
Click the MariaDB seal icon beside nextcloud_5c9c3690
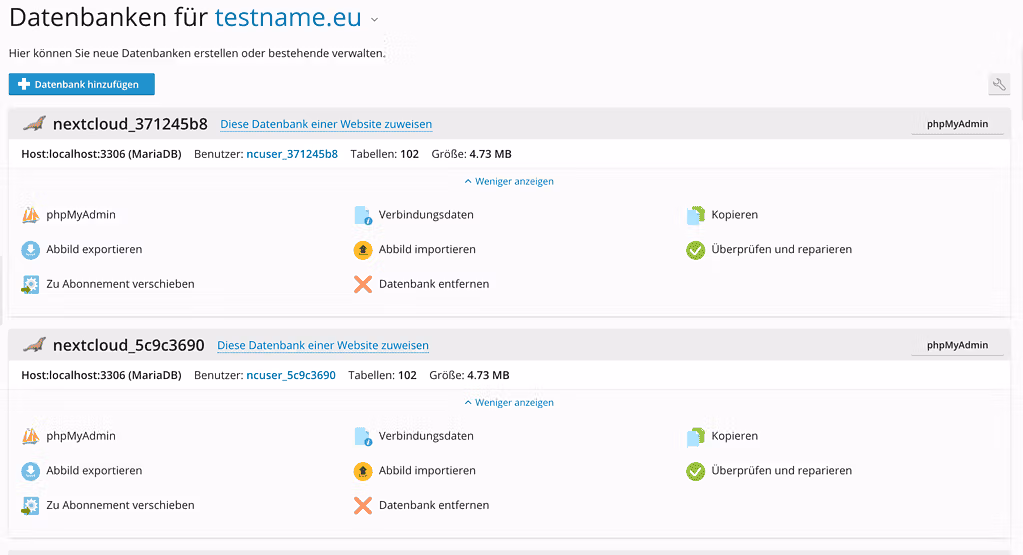click(x=34, y=344)
